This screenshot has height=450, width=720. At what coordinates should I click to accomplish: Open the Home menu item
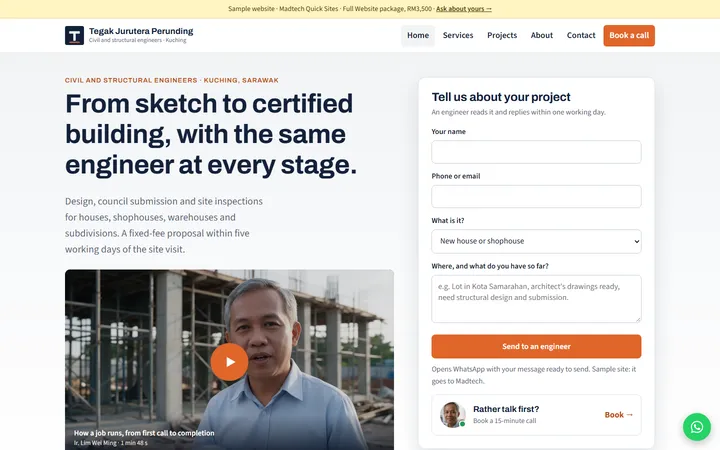click(x=418, y=35)
